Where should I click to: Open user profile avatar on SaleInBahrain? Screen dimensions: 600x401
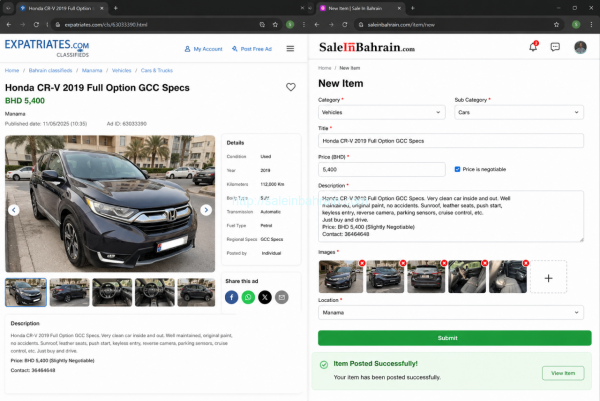tap(580, 47)
